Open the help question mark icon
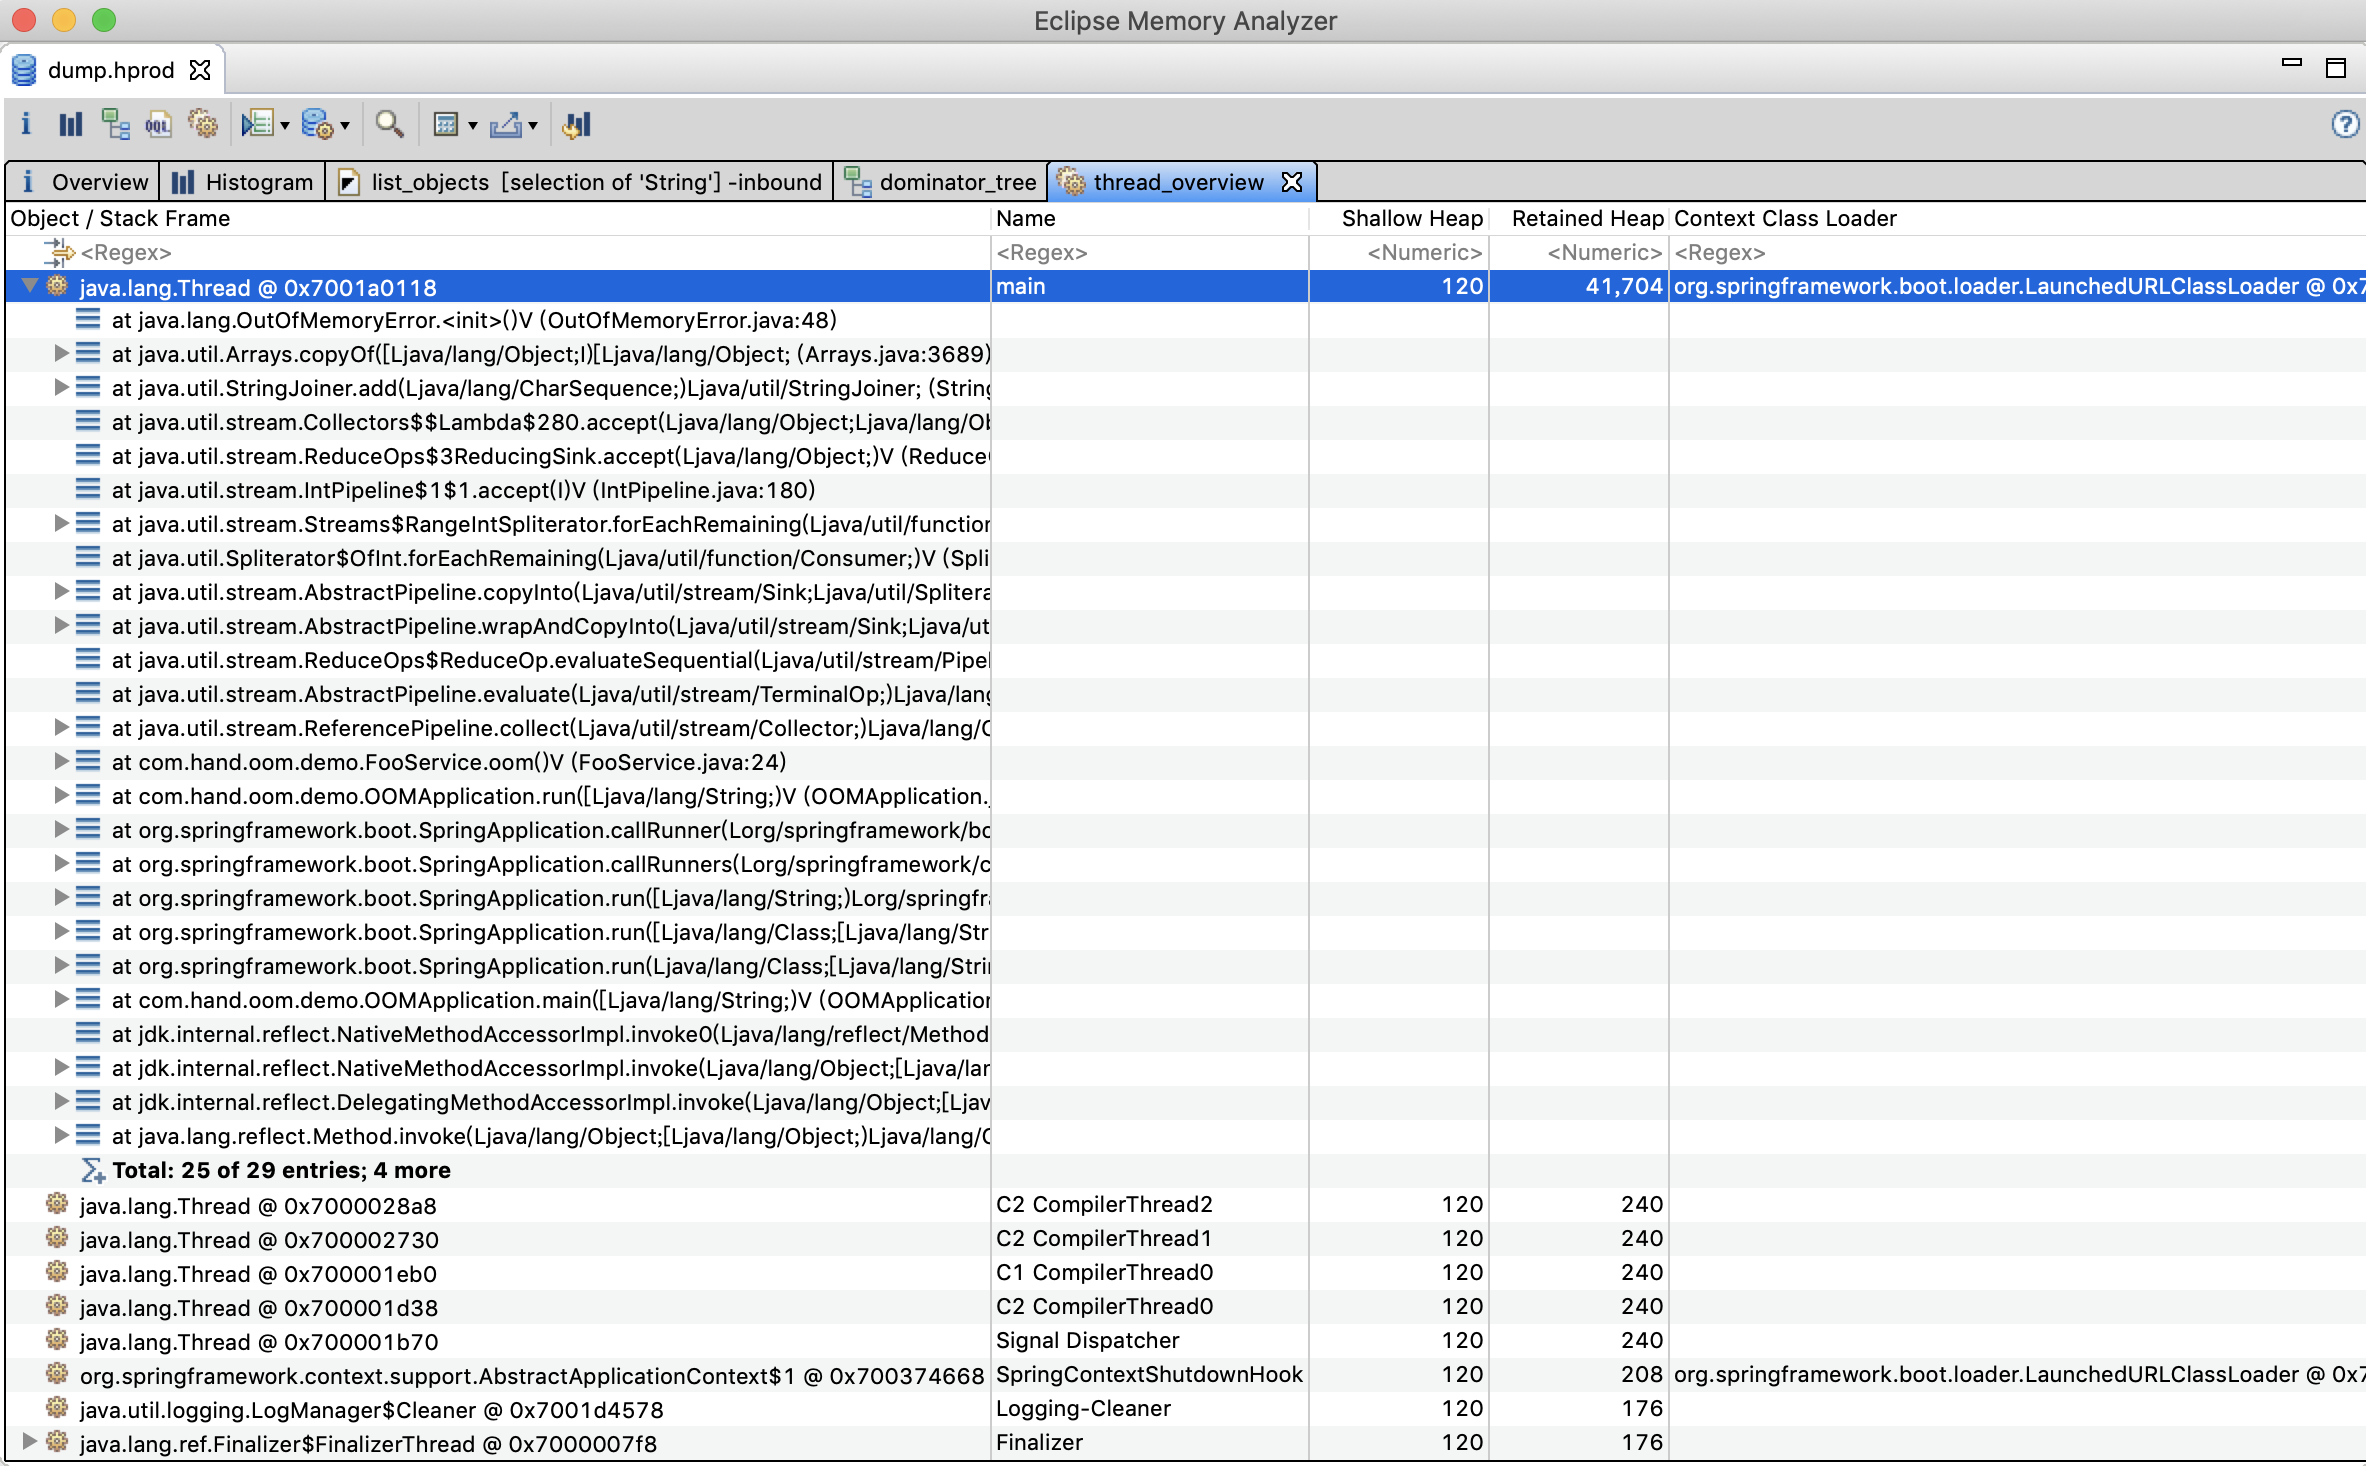Viewport: 2366px width, 1466px height. click(x=2344, y=124)
